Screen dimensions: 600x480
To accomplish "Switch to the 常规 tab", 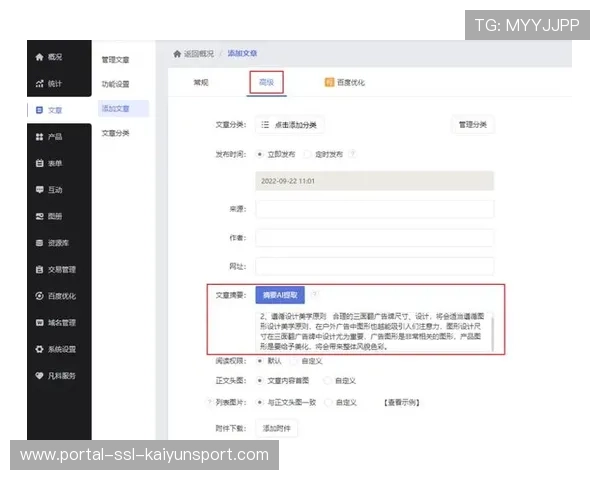I will 201,82.
